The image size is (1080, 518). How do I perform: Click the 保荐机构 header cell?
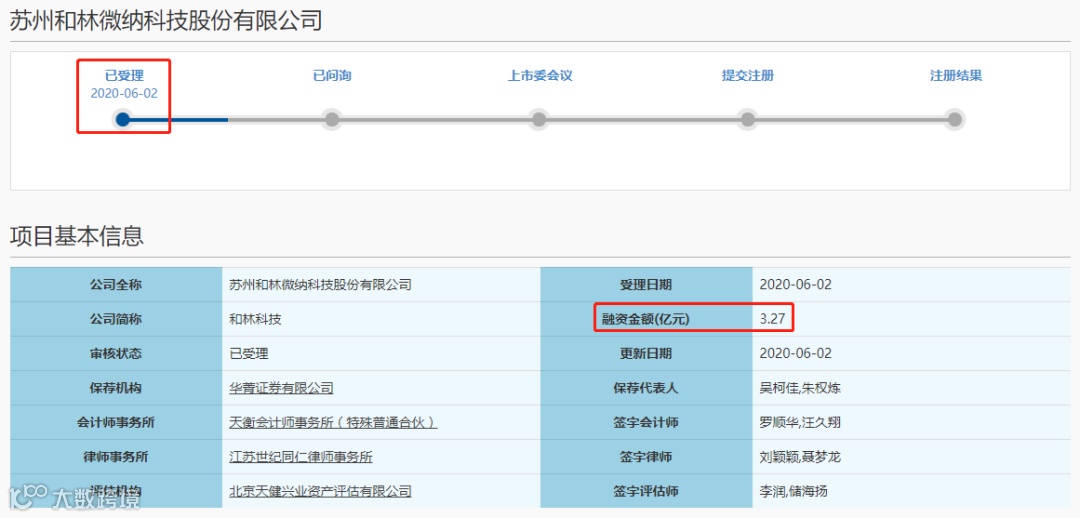coord(116,388)
